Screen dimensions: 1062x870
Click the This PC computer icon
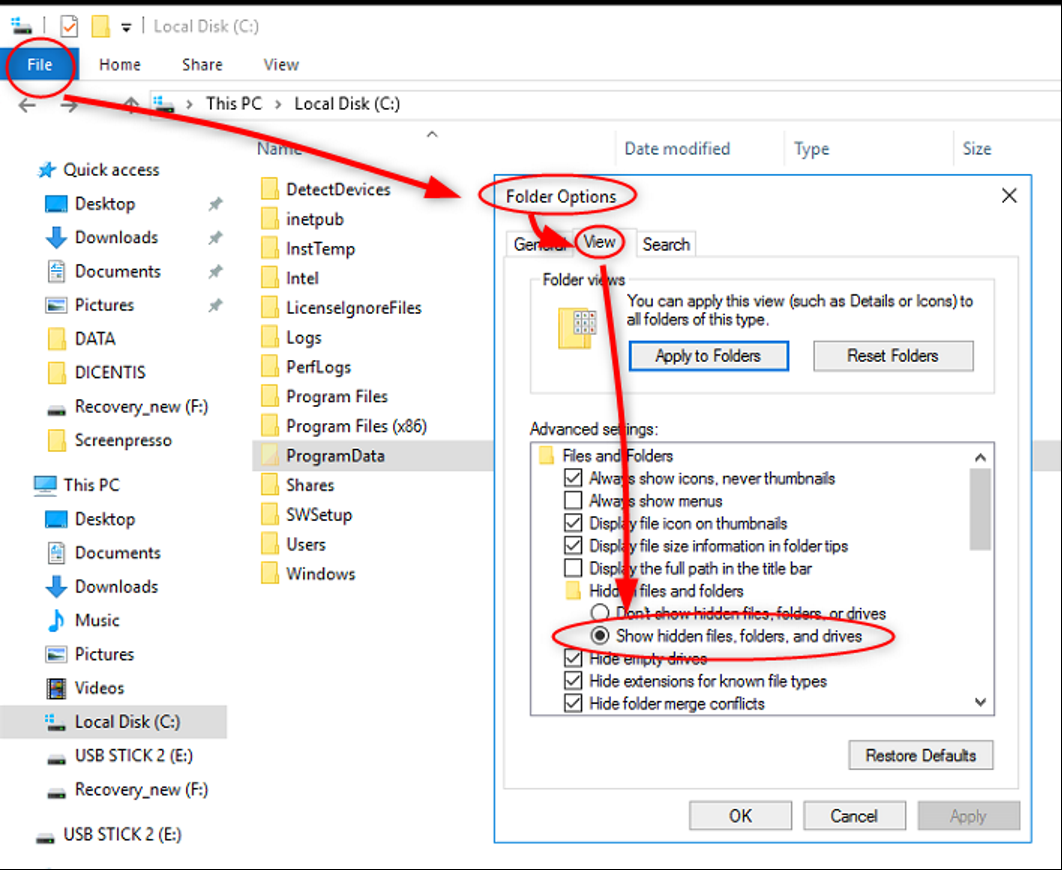point(45,485)
